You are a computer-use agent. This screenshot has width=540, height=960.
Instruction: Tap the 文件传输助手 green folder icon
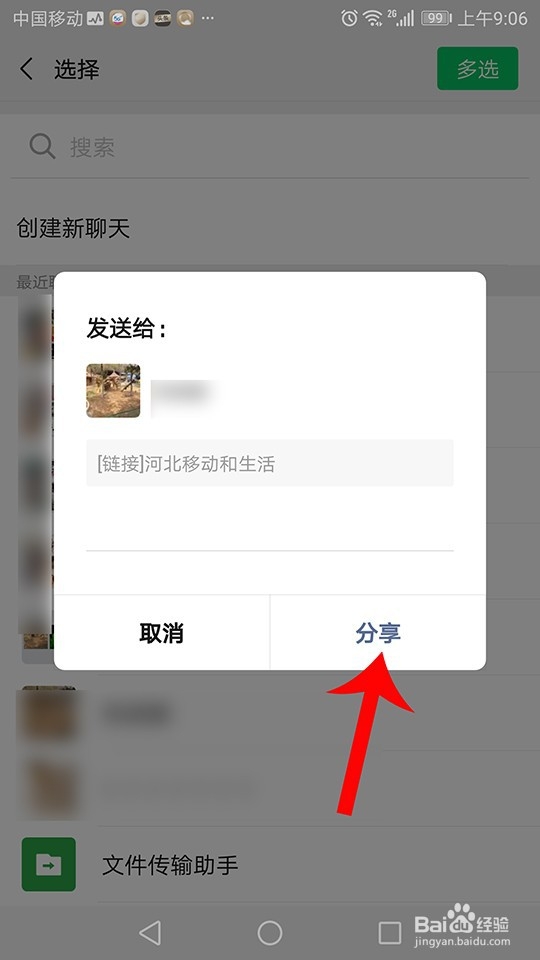(x=49, y=864)
